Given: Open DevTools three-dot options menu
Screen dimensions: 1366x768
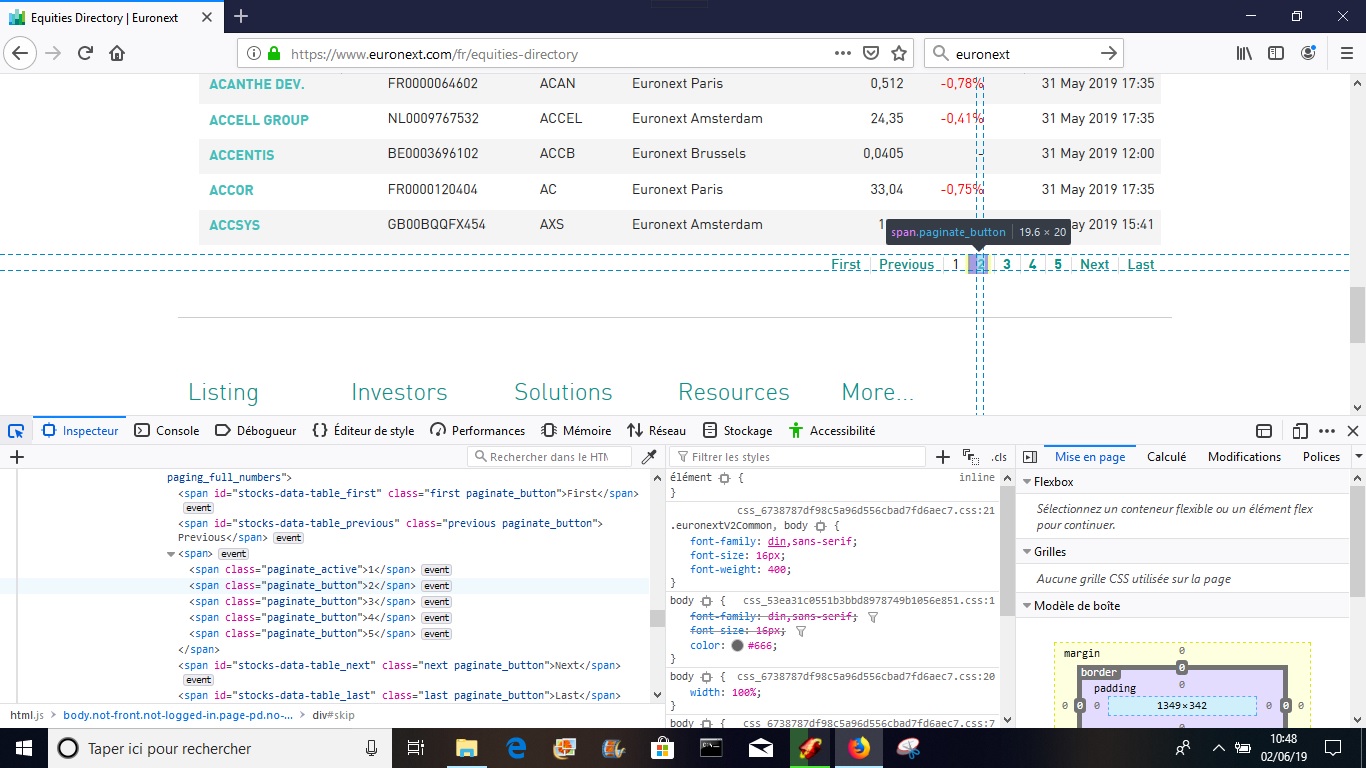Looking at the screenshot, I should 1327,431.
